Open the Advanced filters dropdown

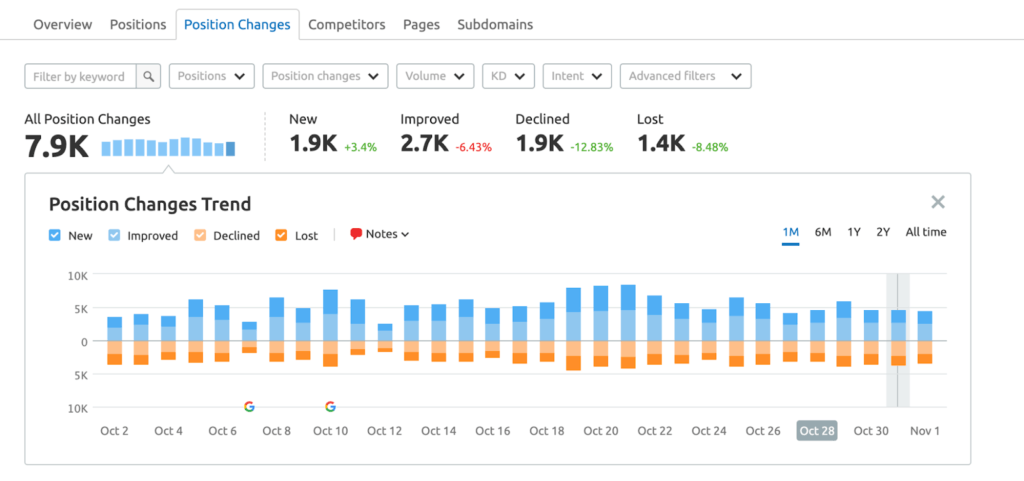[685, 76]
